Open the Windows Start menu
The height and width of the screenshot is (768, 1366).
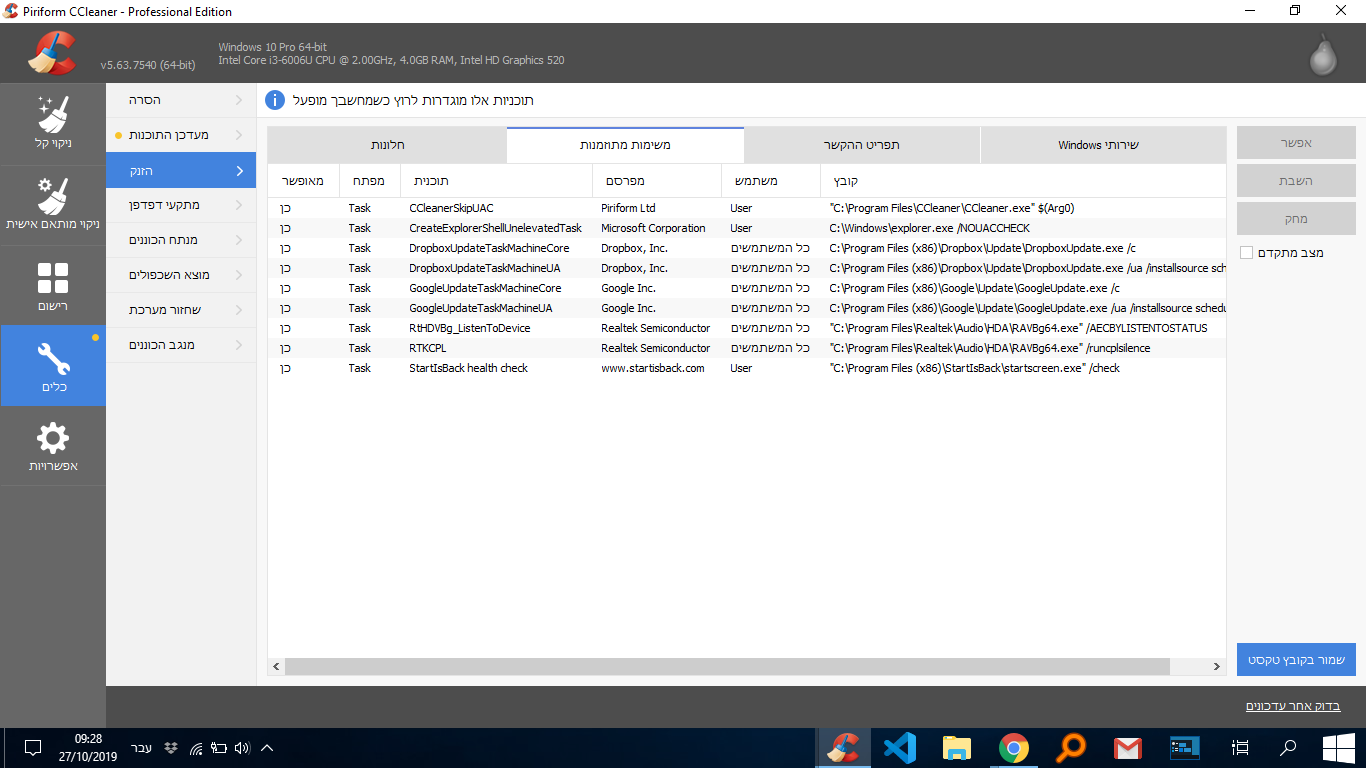[x=1339, y=747]
